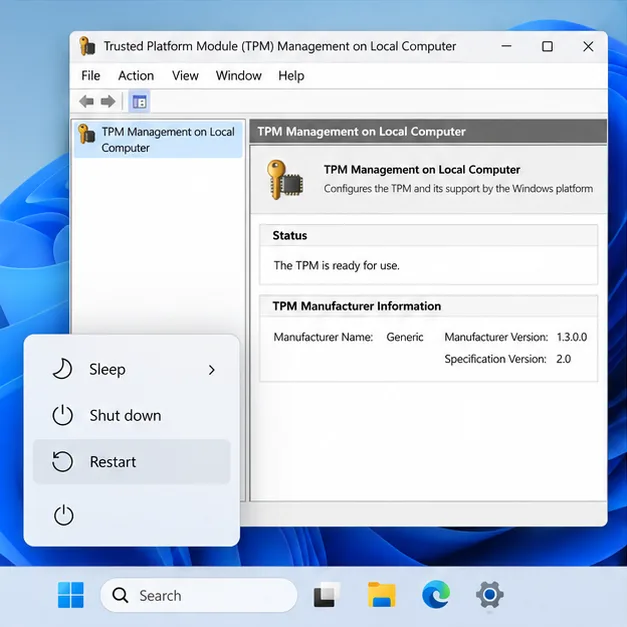
Task: Open Settings gear in taskbar
Action: pyautogui.click(x=490, y=595)
